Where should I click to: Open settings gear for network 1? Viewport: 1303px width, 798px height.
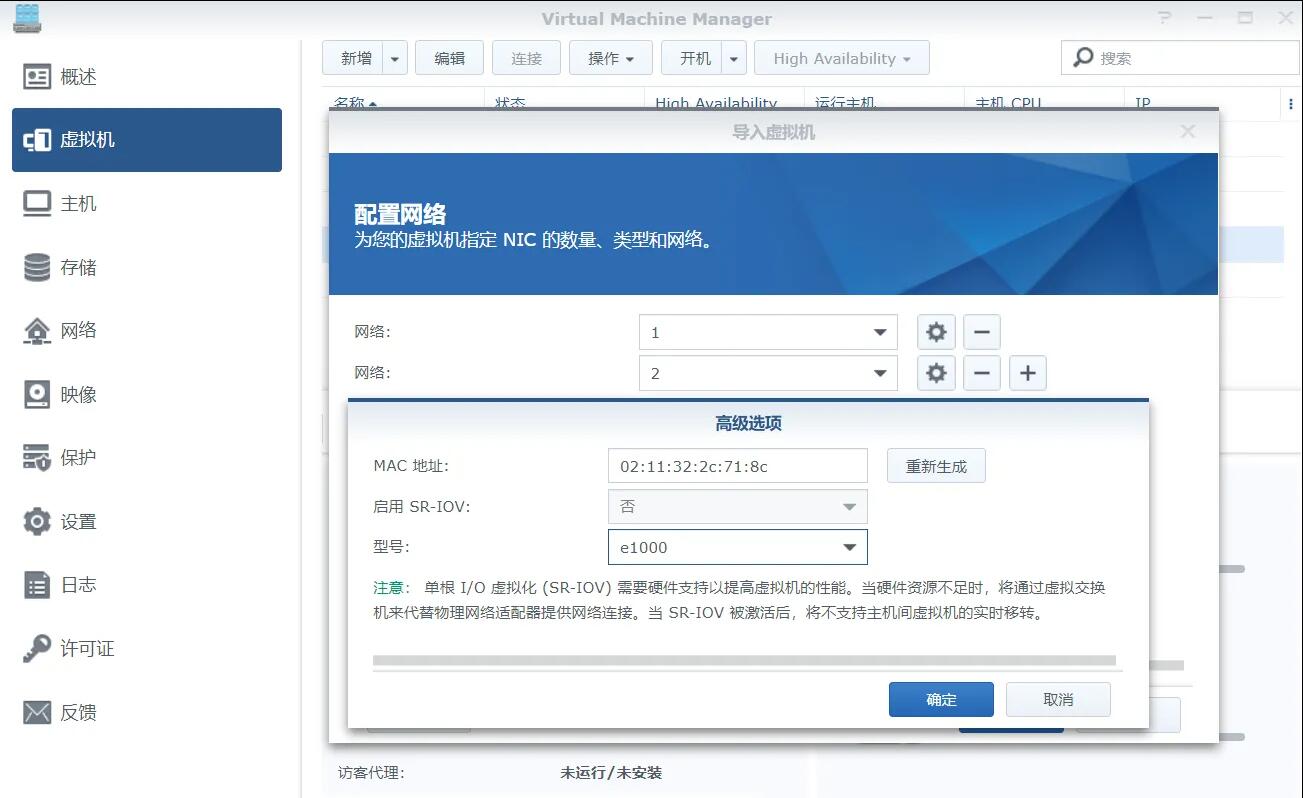(936, 332)
